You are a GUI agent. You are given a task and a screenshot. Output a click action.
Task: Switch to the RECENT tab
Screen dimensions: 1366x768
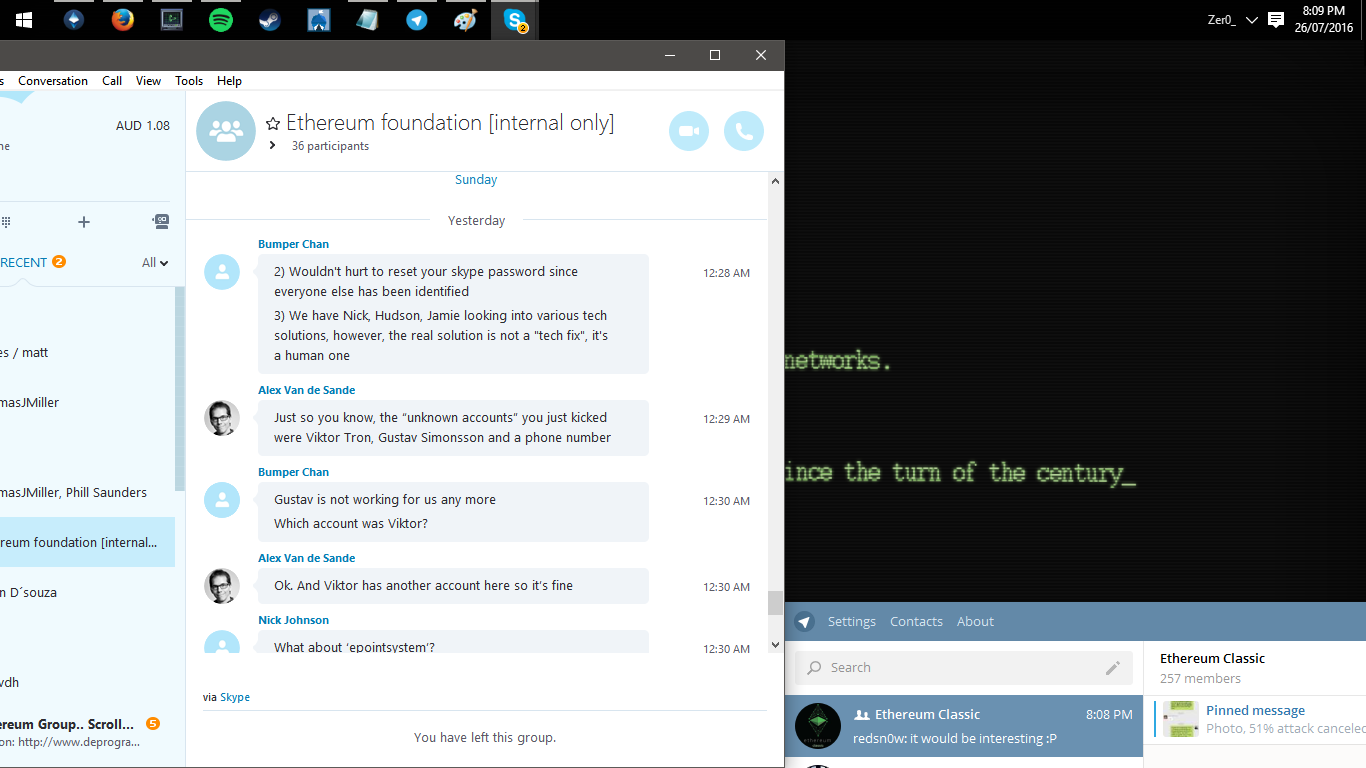[24, 262]
